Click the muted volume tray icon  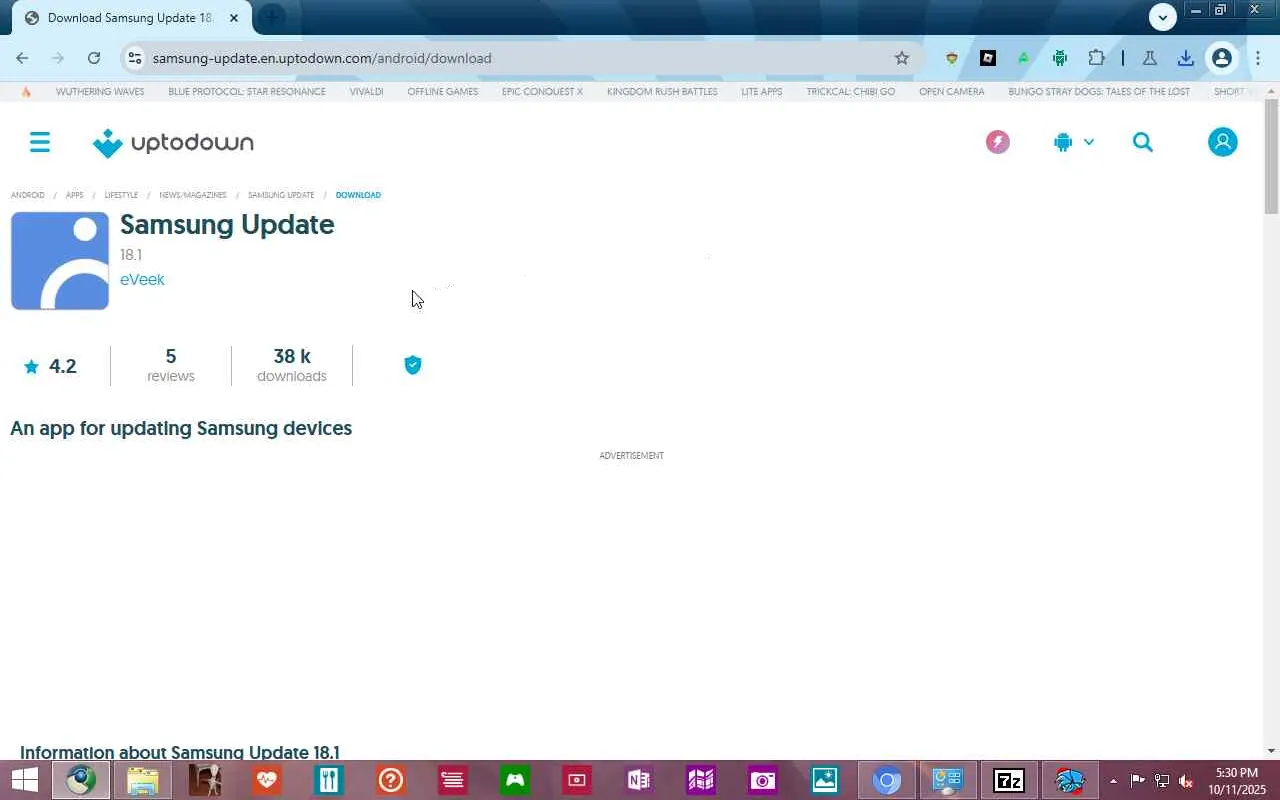click(1186, 781)
